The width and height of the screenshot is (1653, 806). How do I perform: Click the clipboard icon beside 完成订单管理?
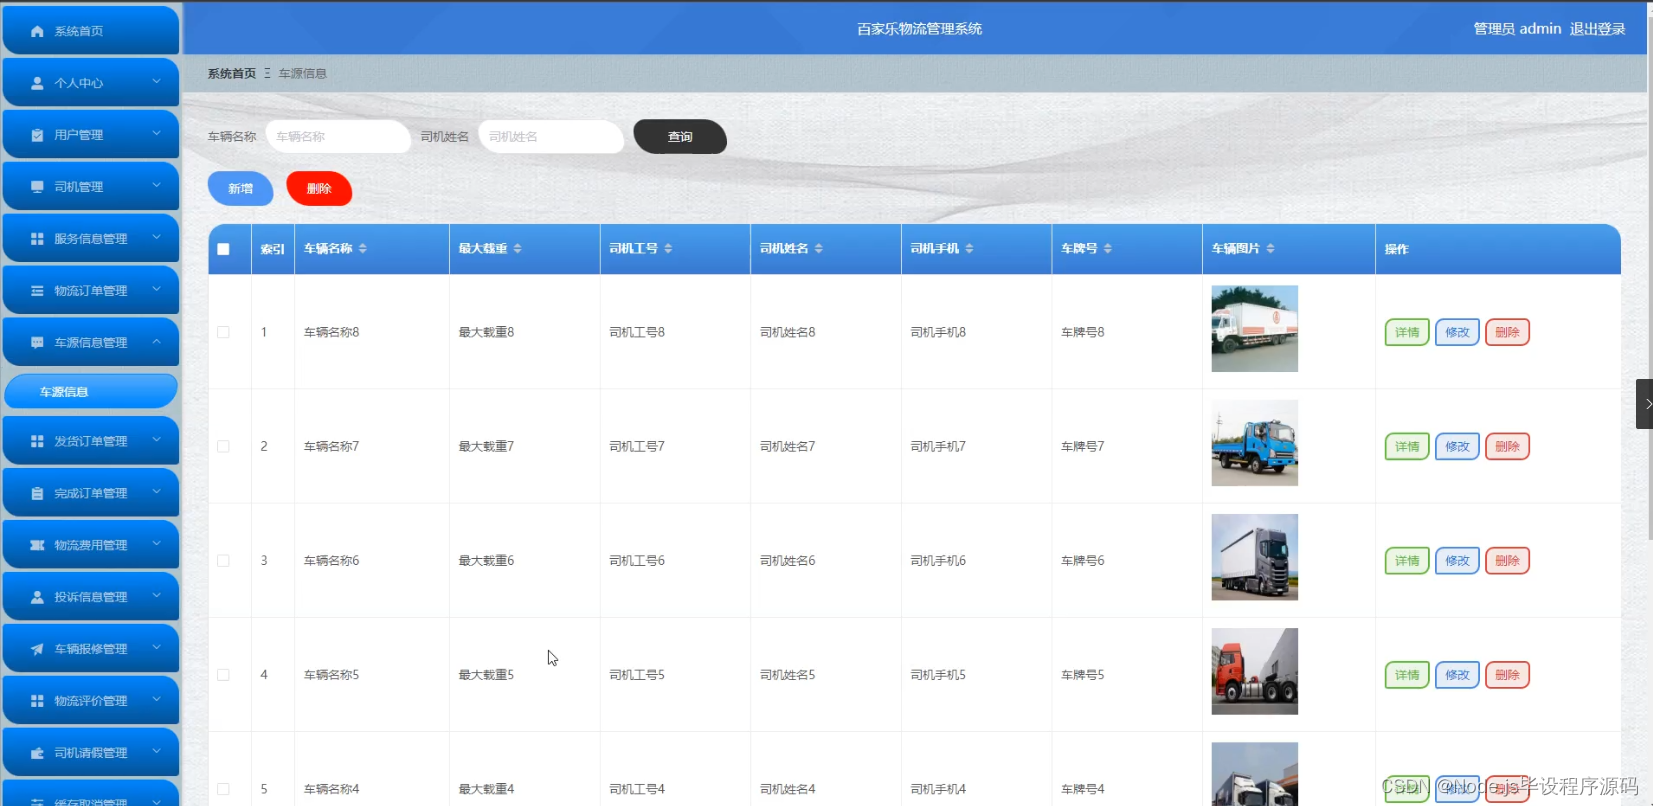pyautogui.click(x=37, y=493)
